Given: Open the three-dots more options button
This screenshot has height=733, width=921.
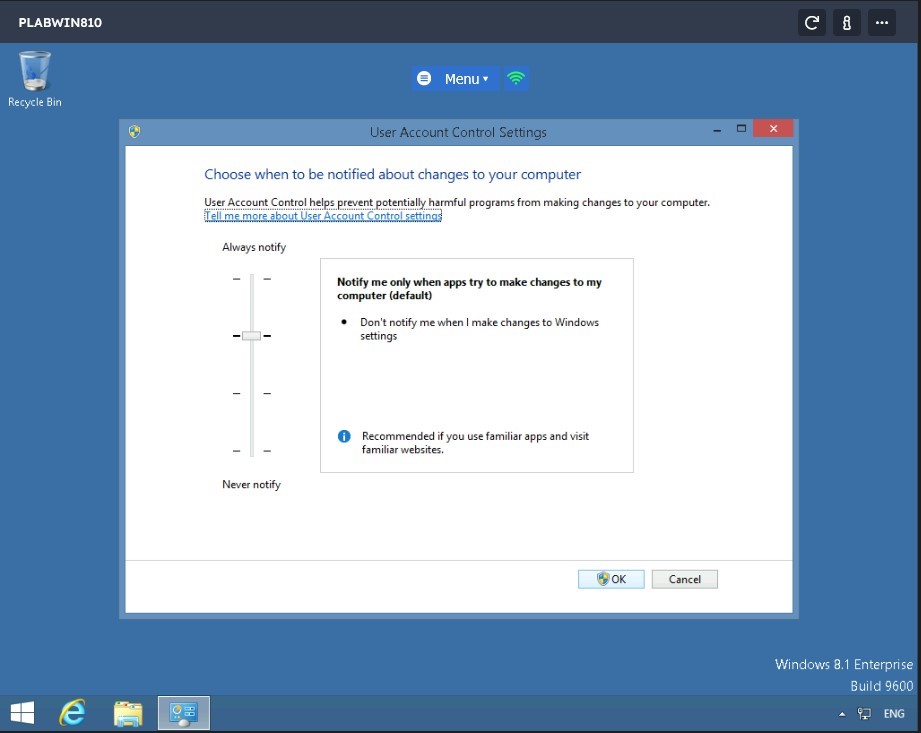Looking at the screenshot, I should pyautogui.click(x=882, y=23).
